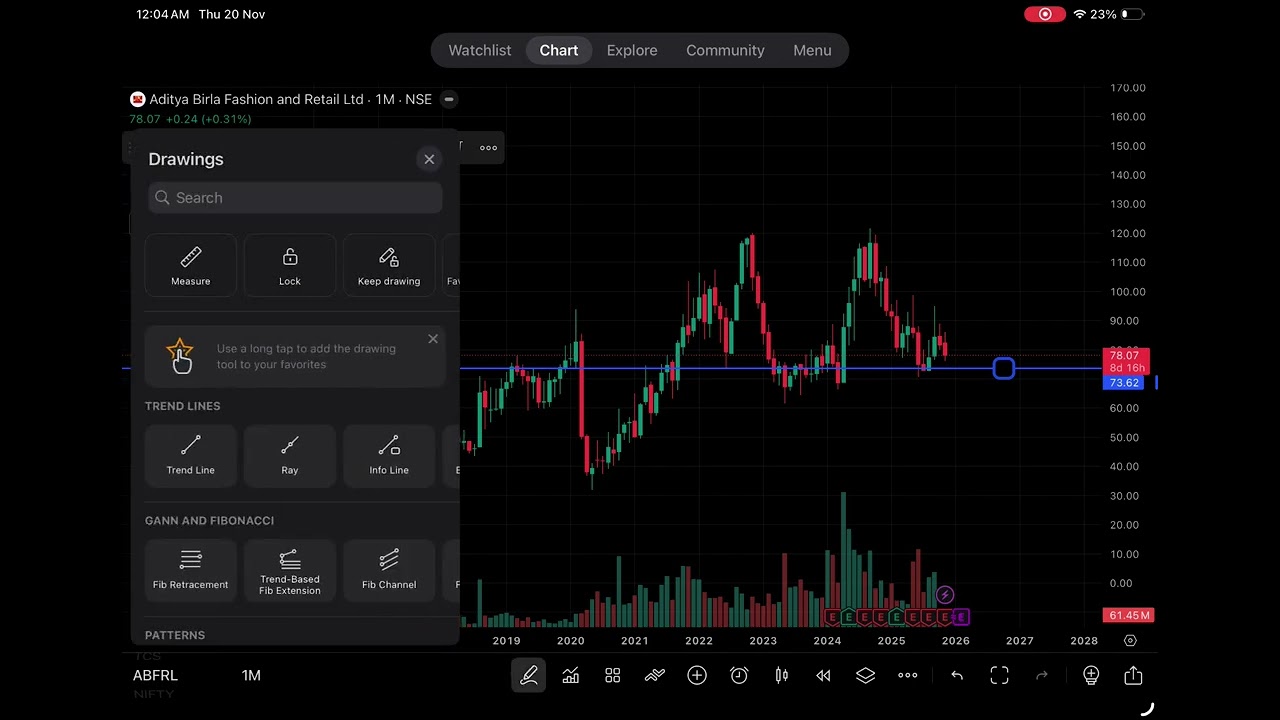The width and height of the screenshot is (1280, 720).
Task: Tap the Wi-Fi status icon
Action: 1080,14
